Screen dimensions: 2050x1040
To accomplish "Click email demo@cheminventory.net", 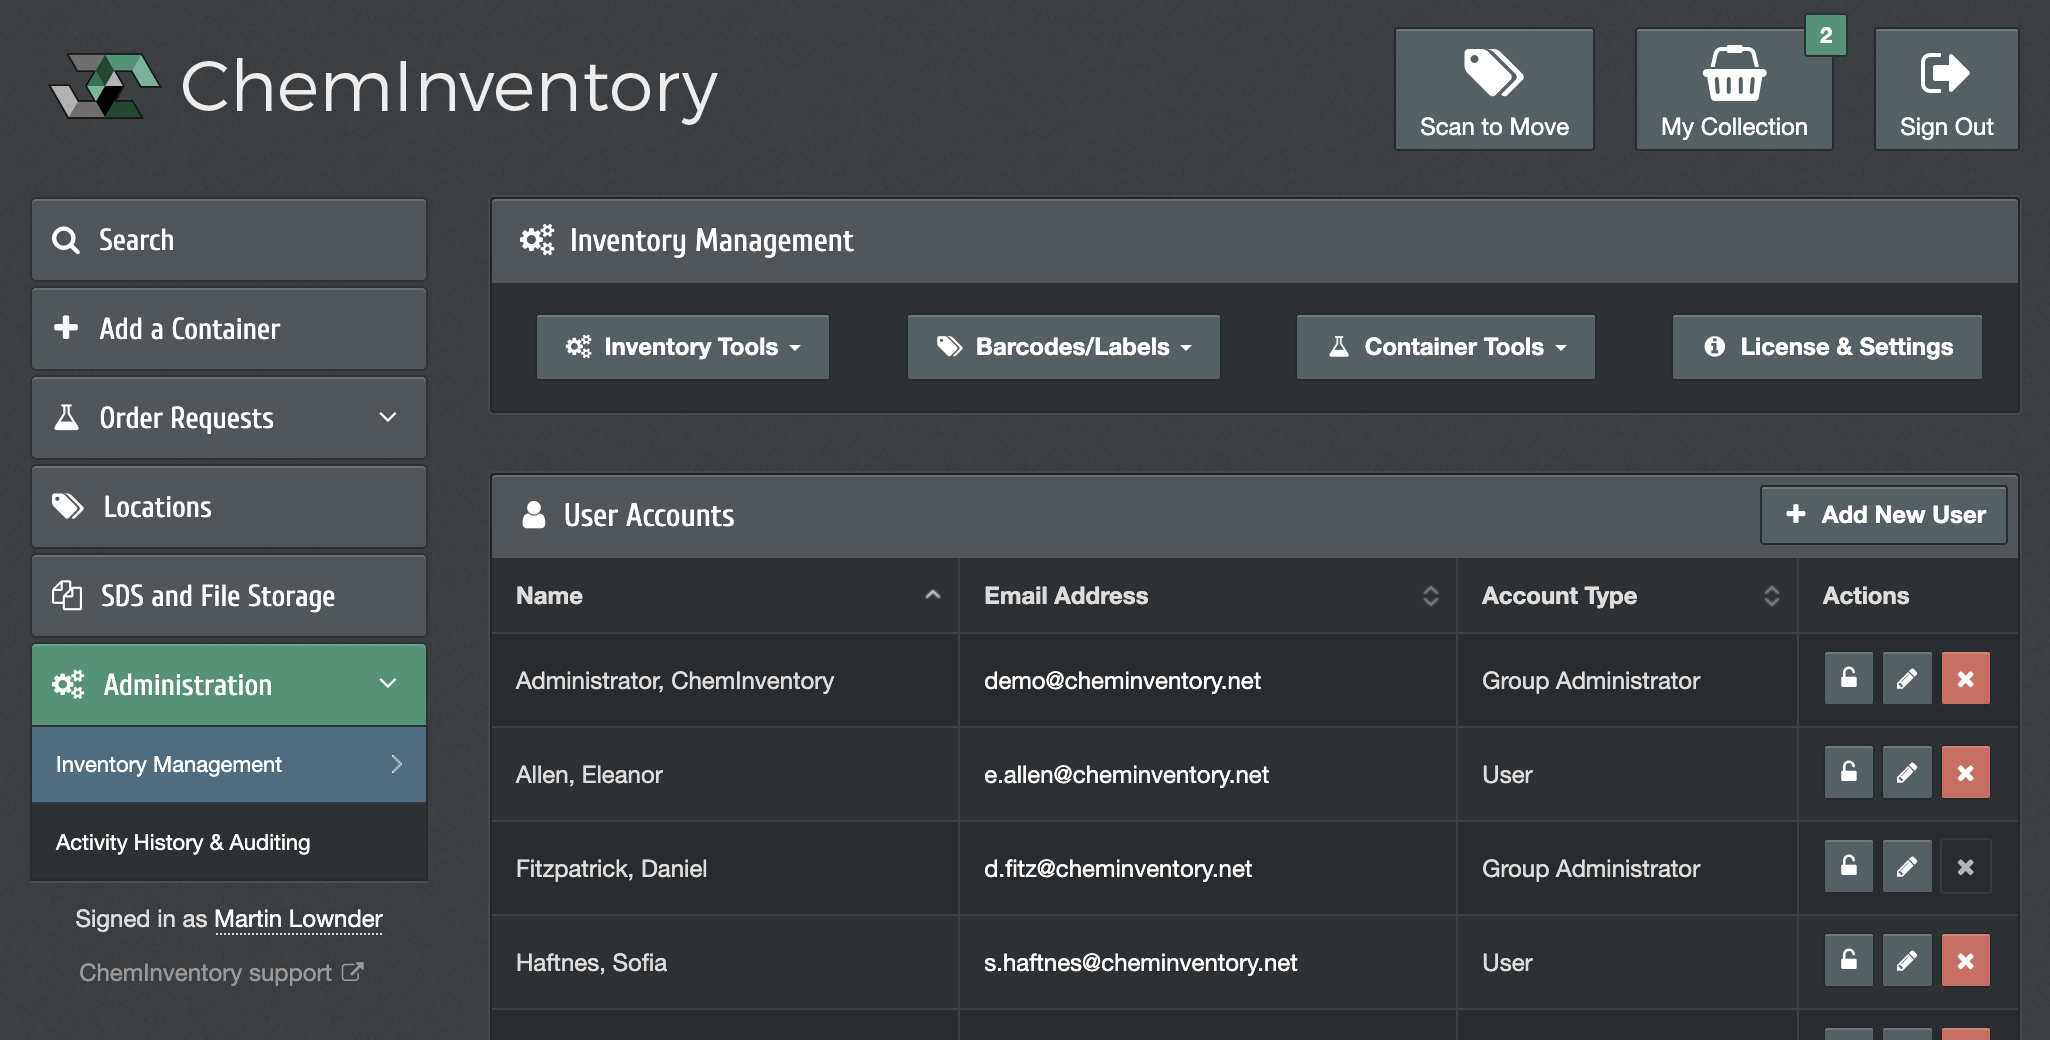I will coord(1122,681).
